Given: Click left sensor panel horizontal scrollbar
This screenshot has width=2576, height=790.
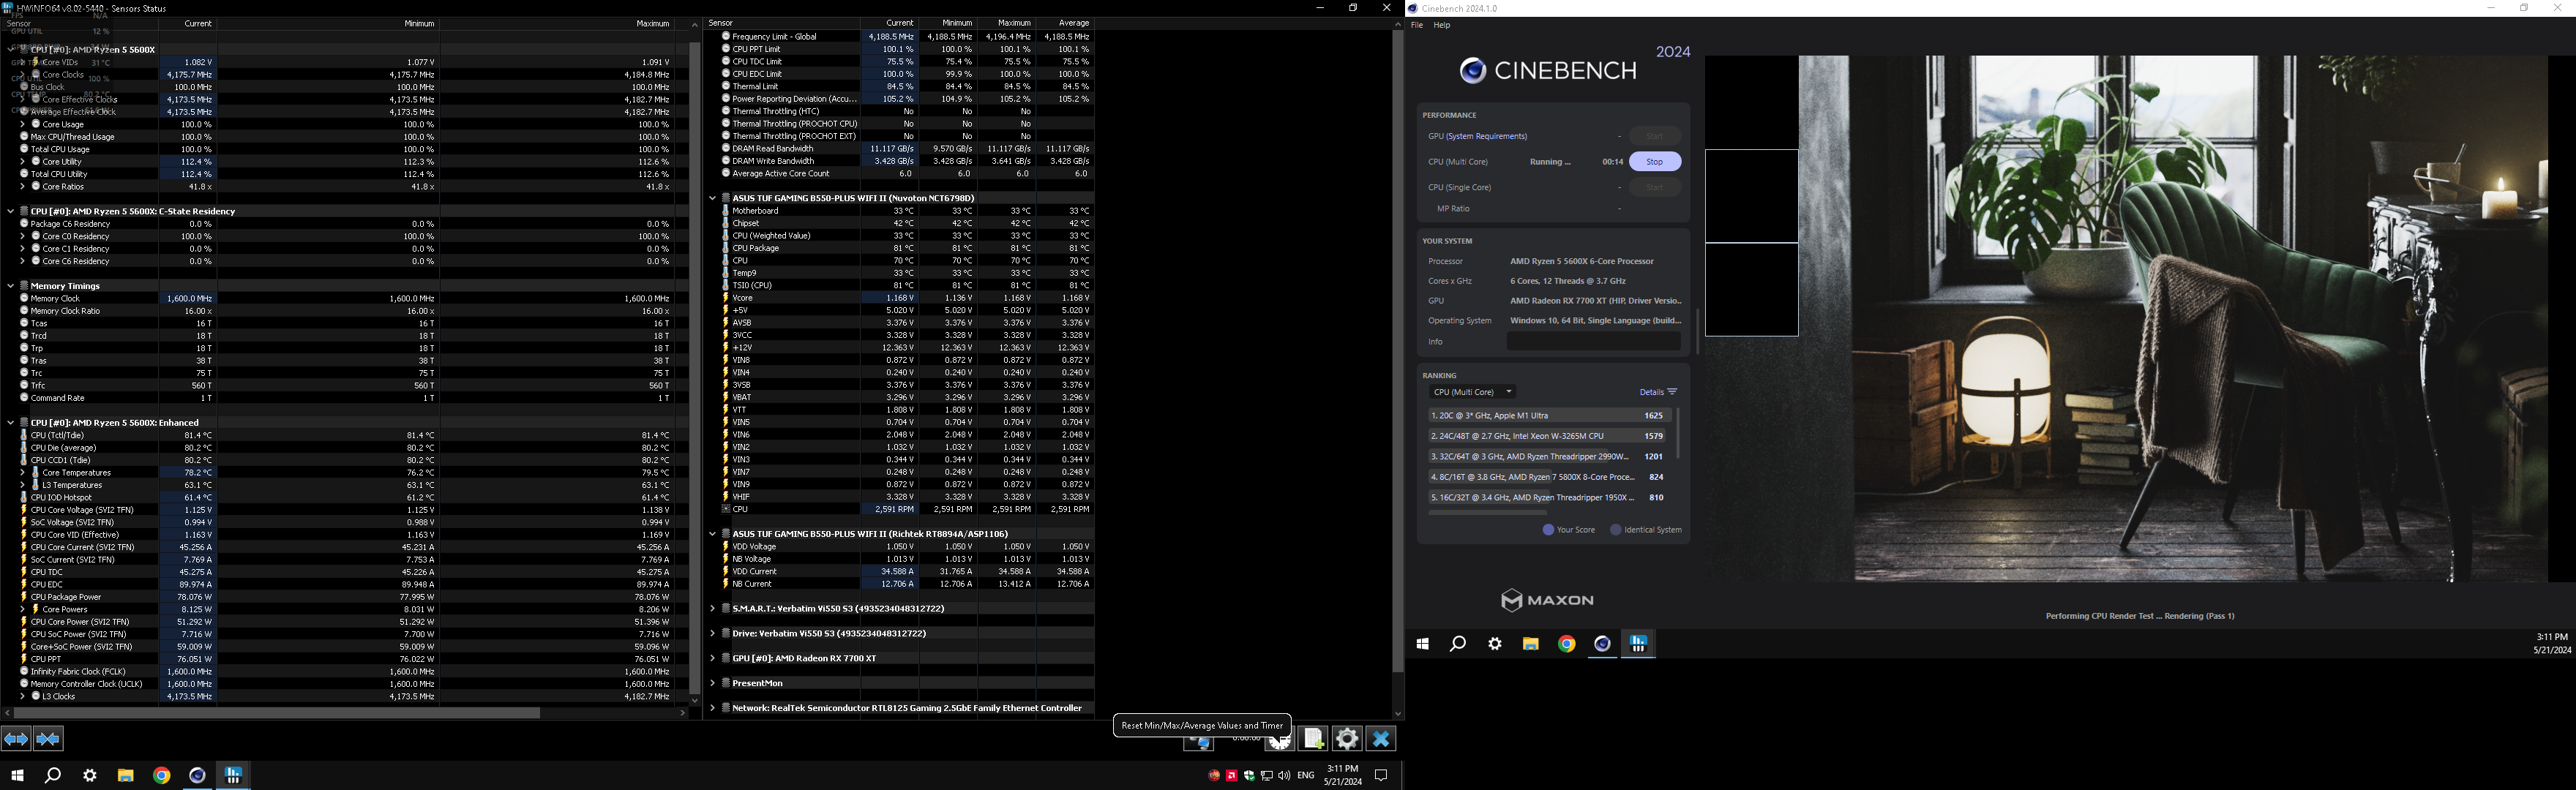Looking at the screenshot, I should [x=278, y=713].
